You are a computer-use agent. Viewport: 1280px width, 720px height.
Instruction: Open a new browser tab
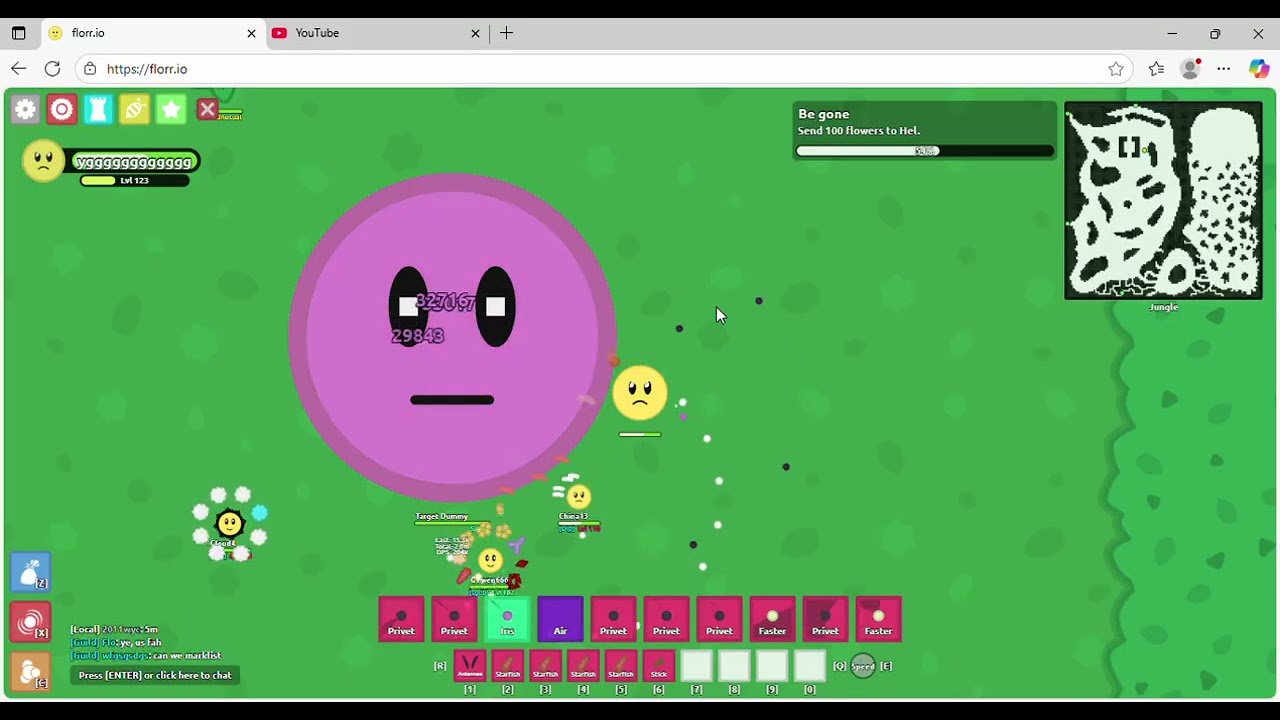click(x=507, y=33)
